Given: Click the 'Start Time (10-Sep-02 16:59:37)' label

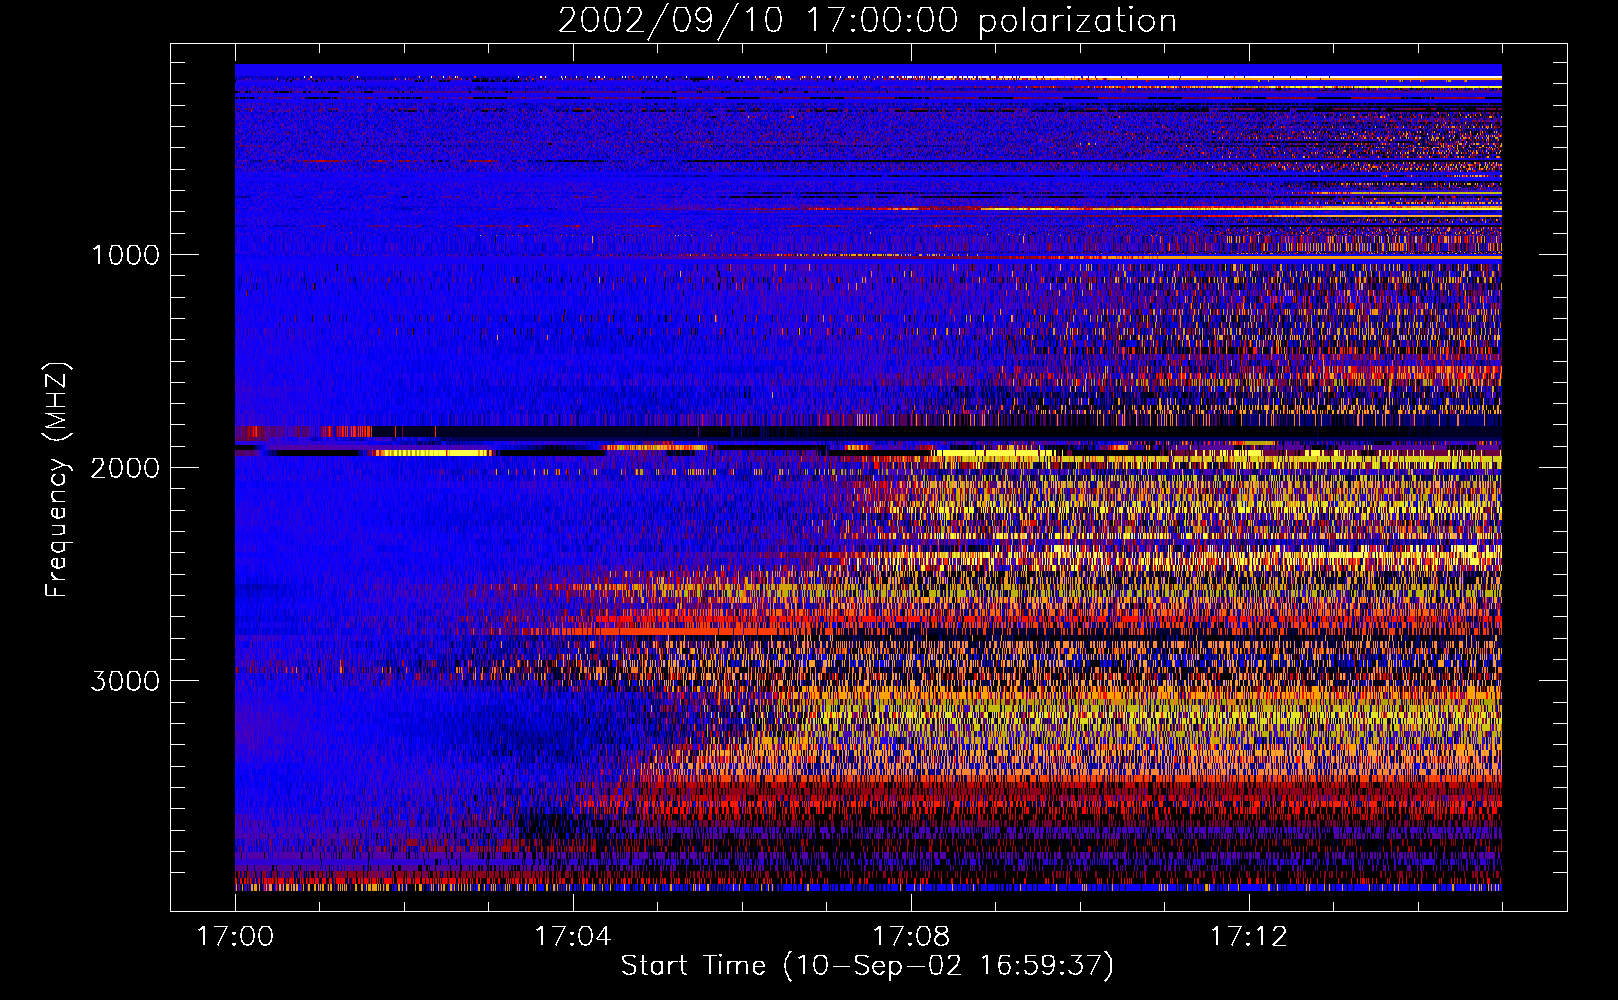Looking at the screenshot, I should tap(867, 966).
